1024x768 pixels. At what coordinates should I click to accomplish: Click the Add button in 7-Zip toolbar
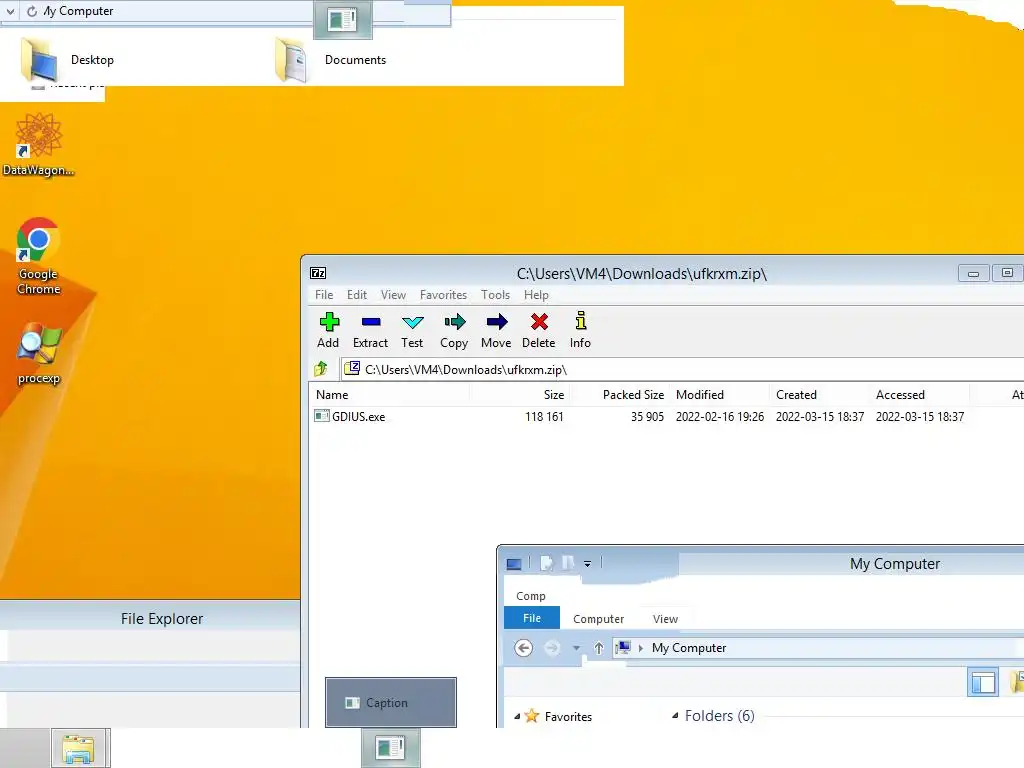pos(328,330)
